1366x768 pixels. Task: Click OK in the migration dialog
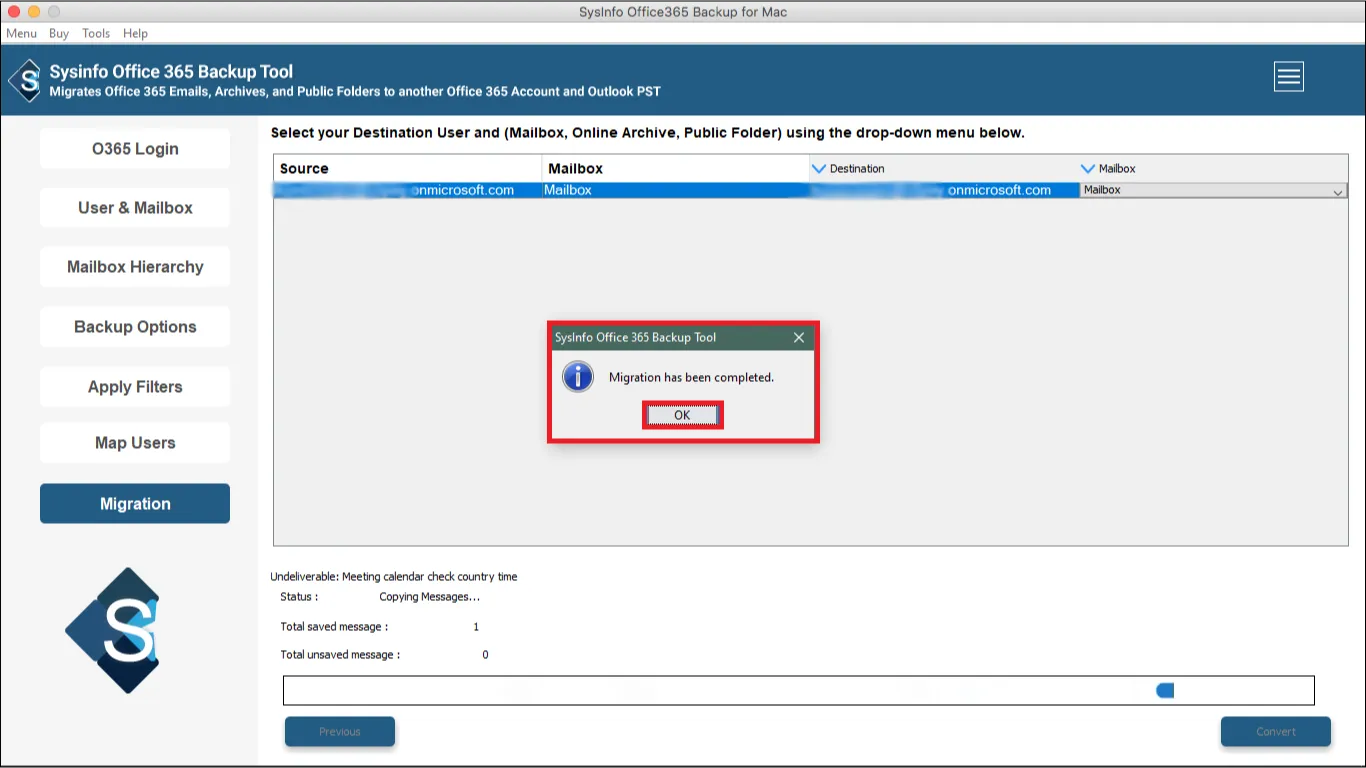[682, 415]
